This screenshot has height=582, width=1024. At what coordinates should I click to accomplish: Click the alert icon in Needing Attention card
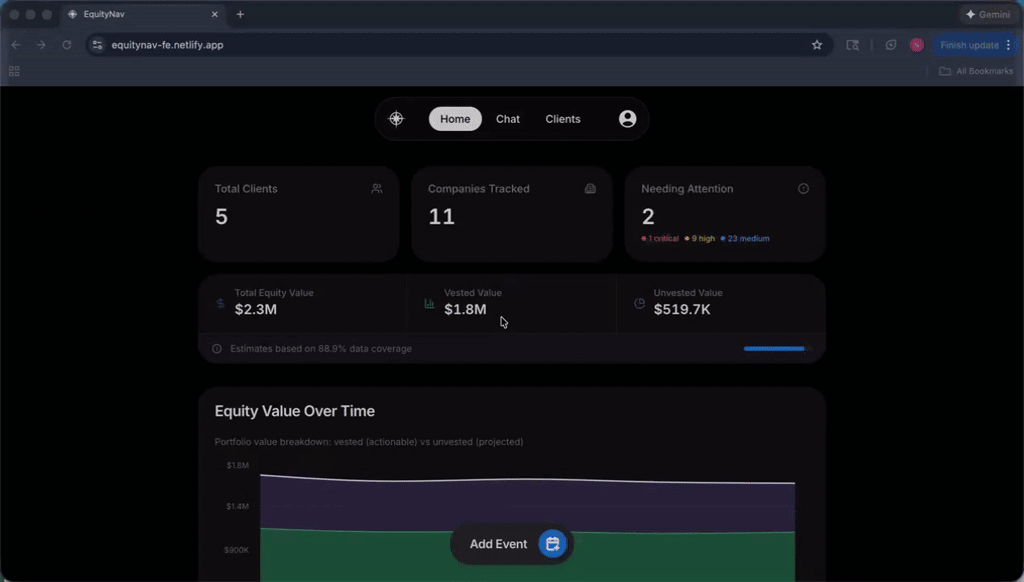[803, 189]
